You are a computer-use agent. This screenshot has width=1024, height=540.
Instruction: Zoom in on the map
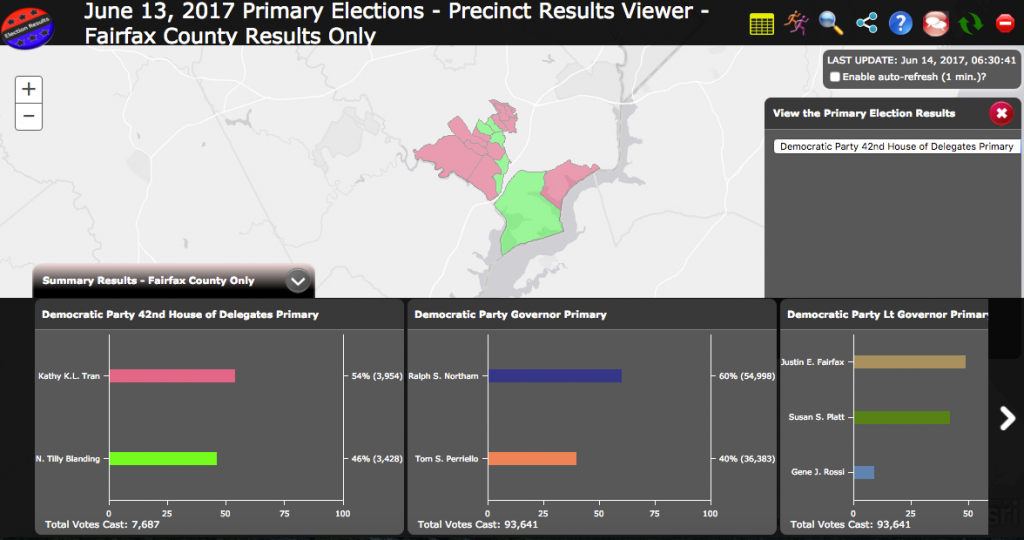click(x=29, y=89)
